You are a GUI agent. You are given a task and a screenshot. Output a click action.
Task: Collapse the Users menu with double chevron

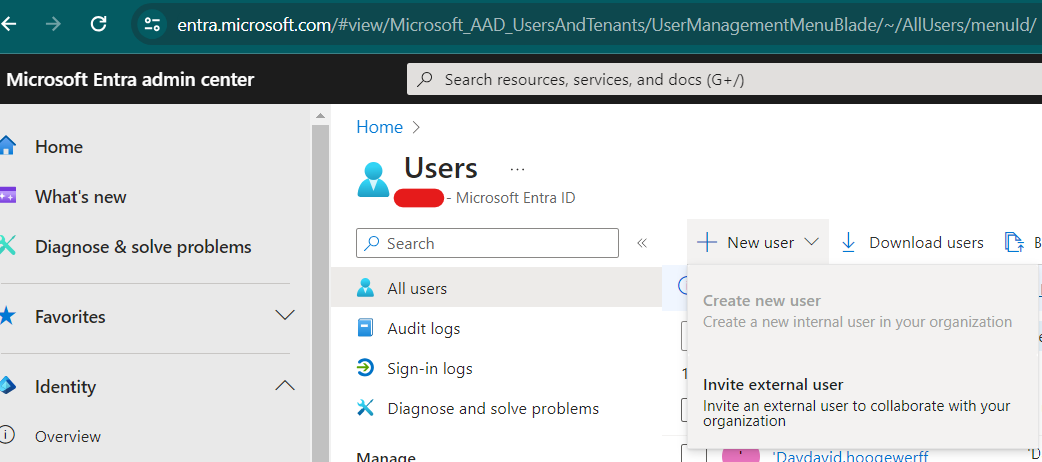point(642,243)
